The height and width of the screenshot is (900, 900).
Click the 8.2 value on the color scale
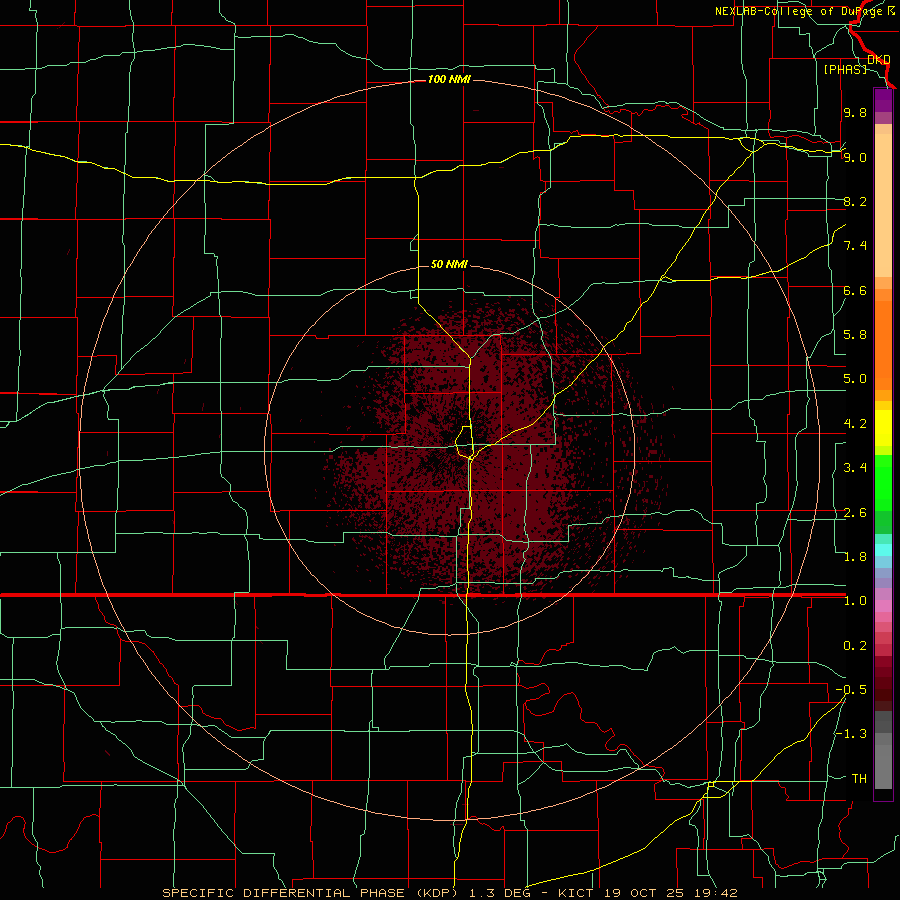pos(855,201)
